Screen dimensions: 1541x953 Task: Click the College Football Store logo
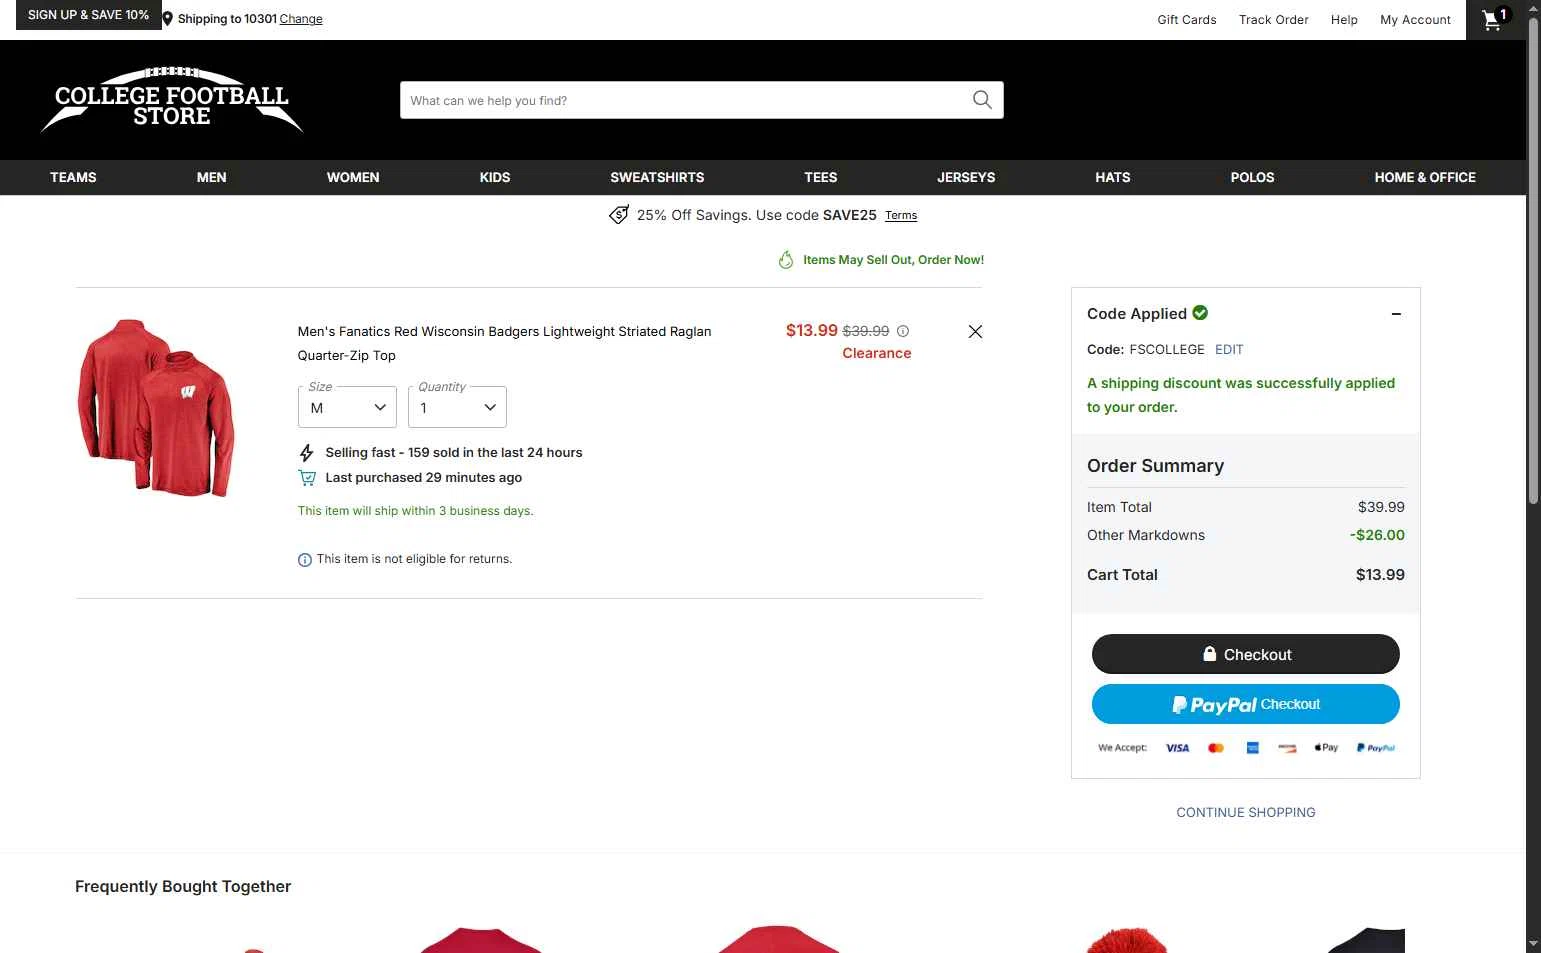click(172, 100)
